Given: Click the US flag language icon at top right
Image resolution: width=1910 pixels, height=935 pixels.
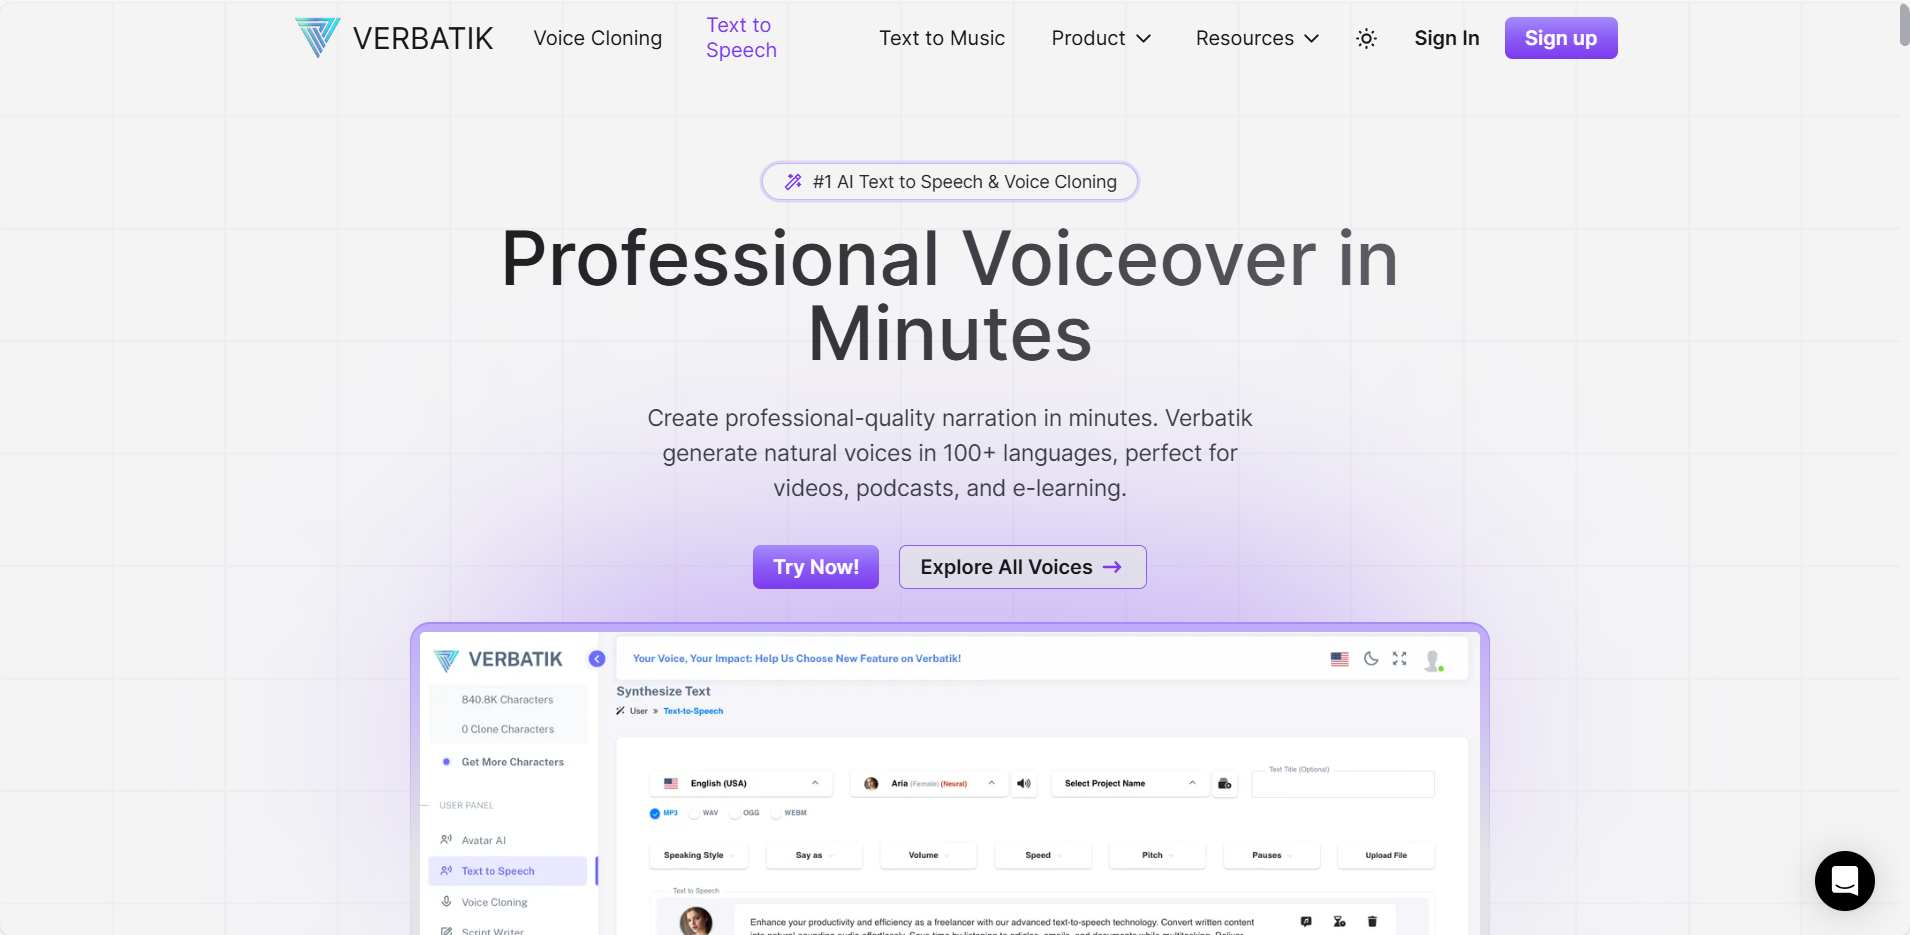Looking at the screenshot, I should click(1339, 659).
